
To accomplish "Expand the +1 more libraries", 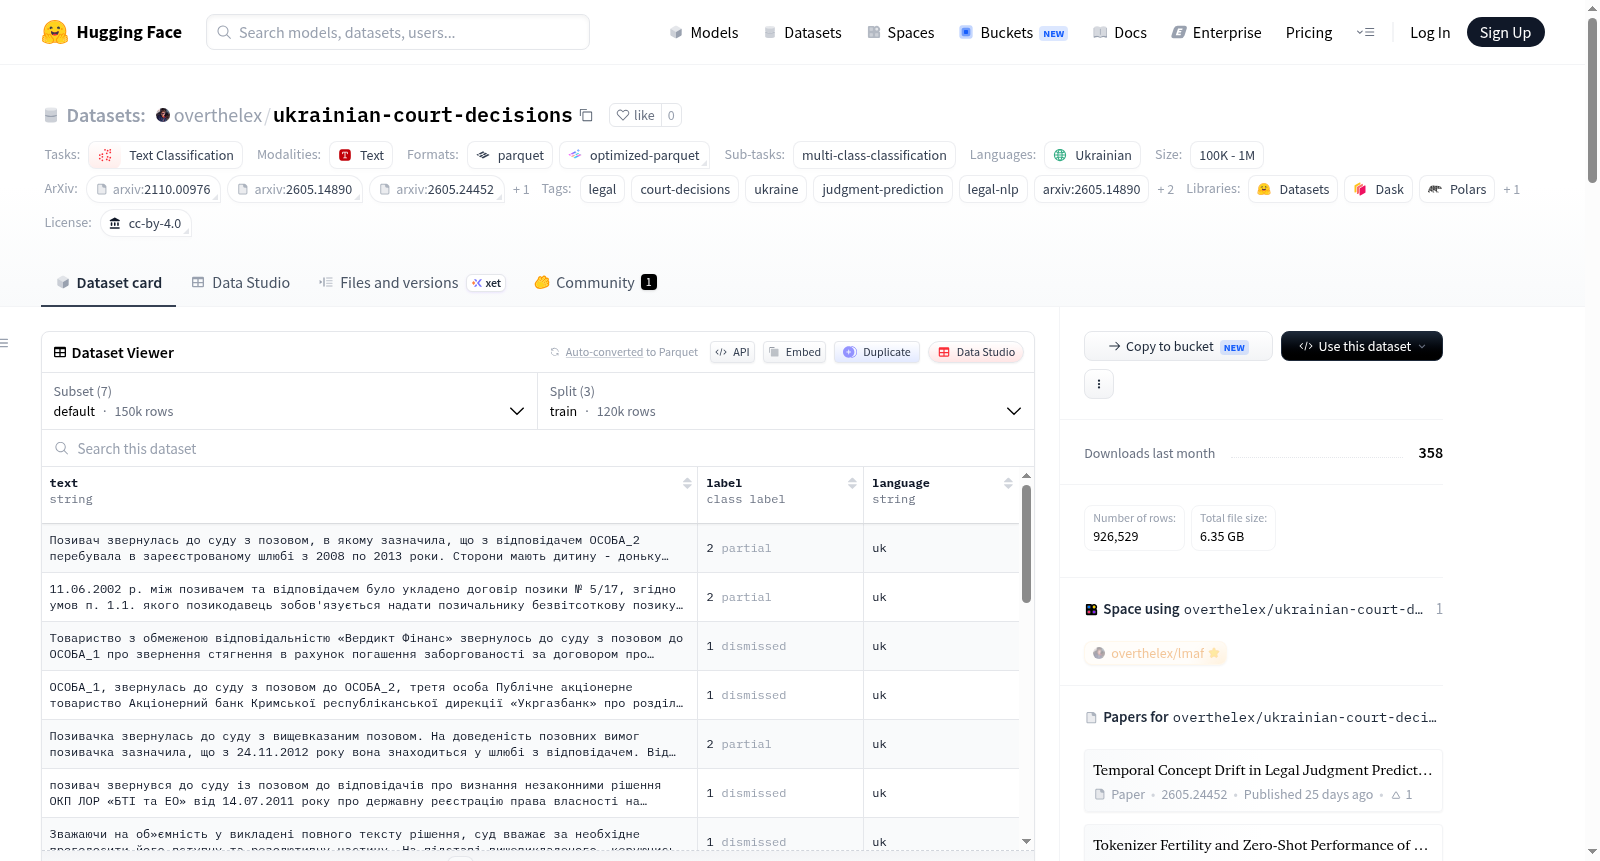I will pos(1512,189).
